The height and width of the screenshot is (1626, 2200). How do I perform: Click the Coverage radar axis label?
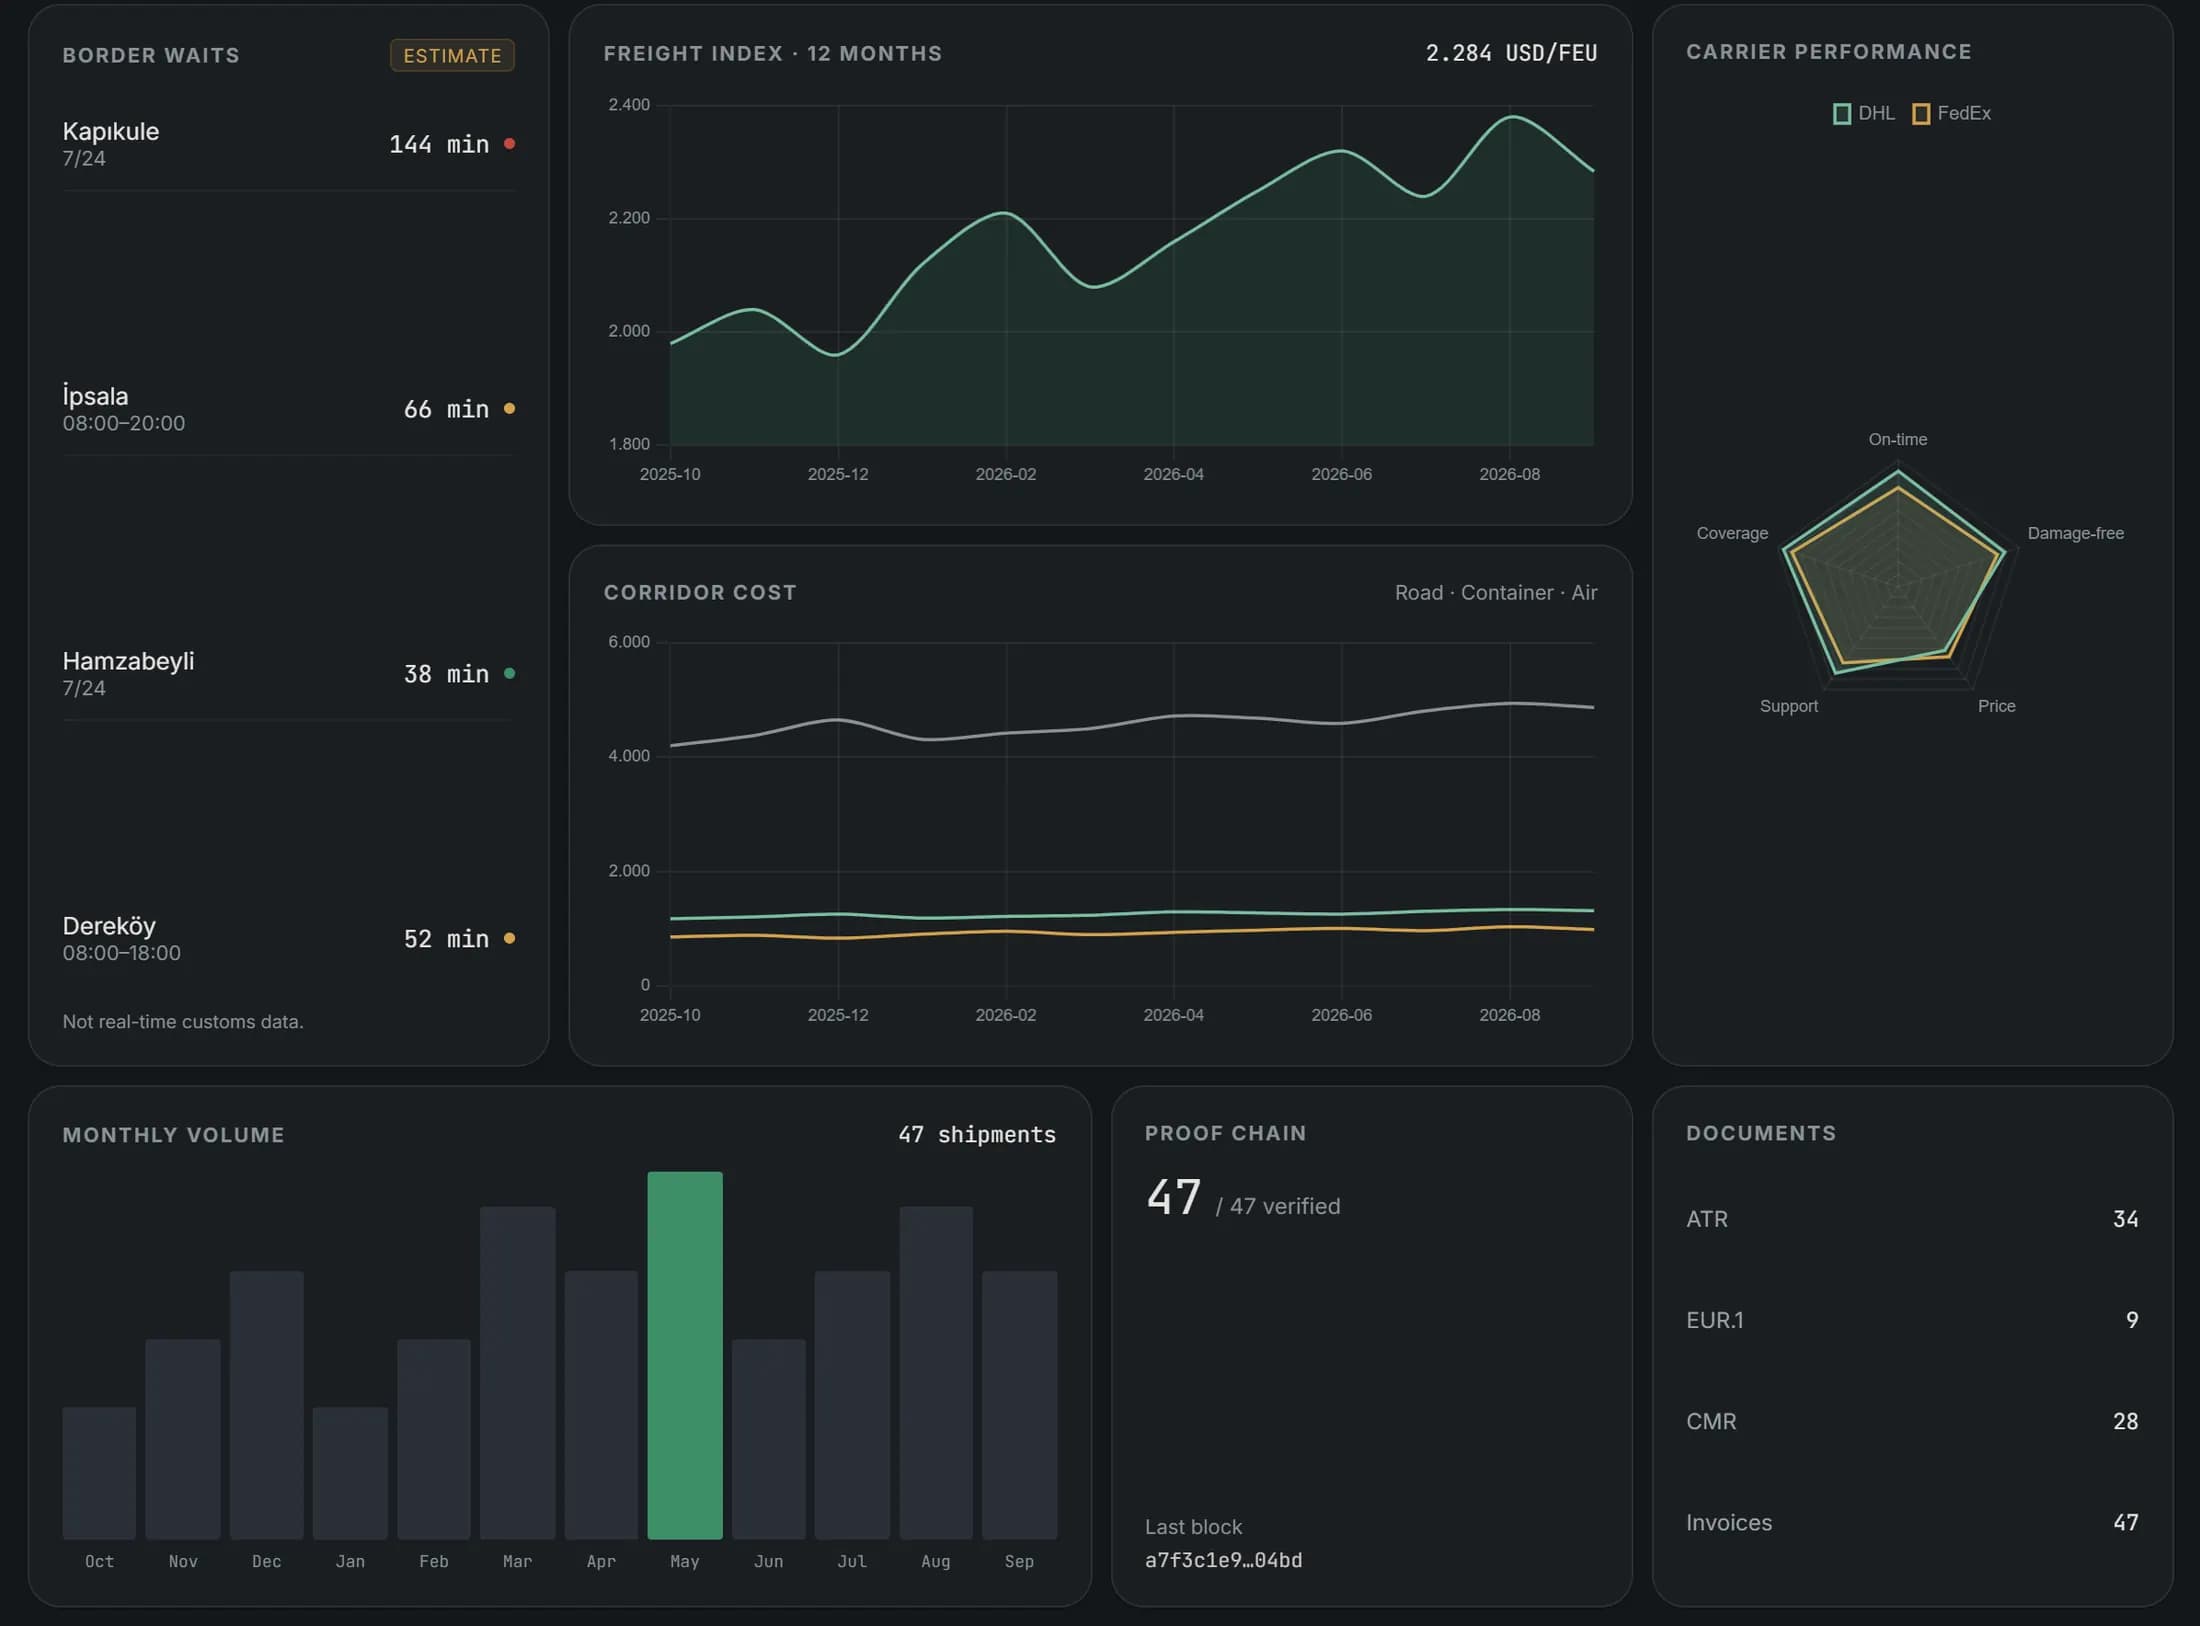click(1732, 534)
